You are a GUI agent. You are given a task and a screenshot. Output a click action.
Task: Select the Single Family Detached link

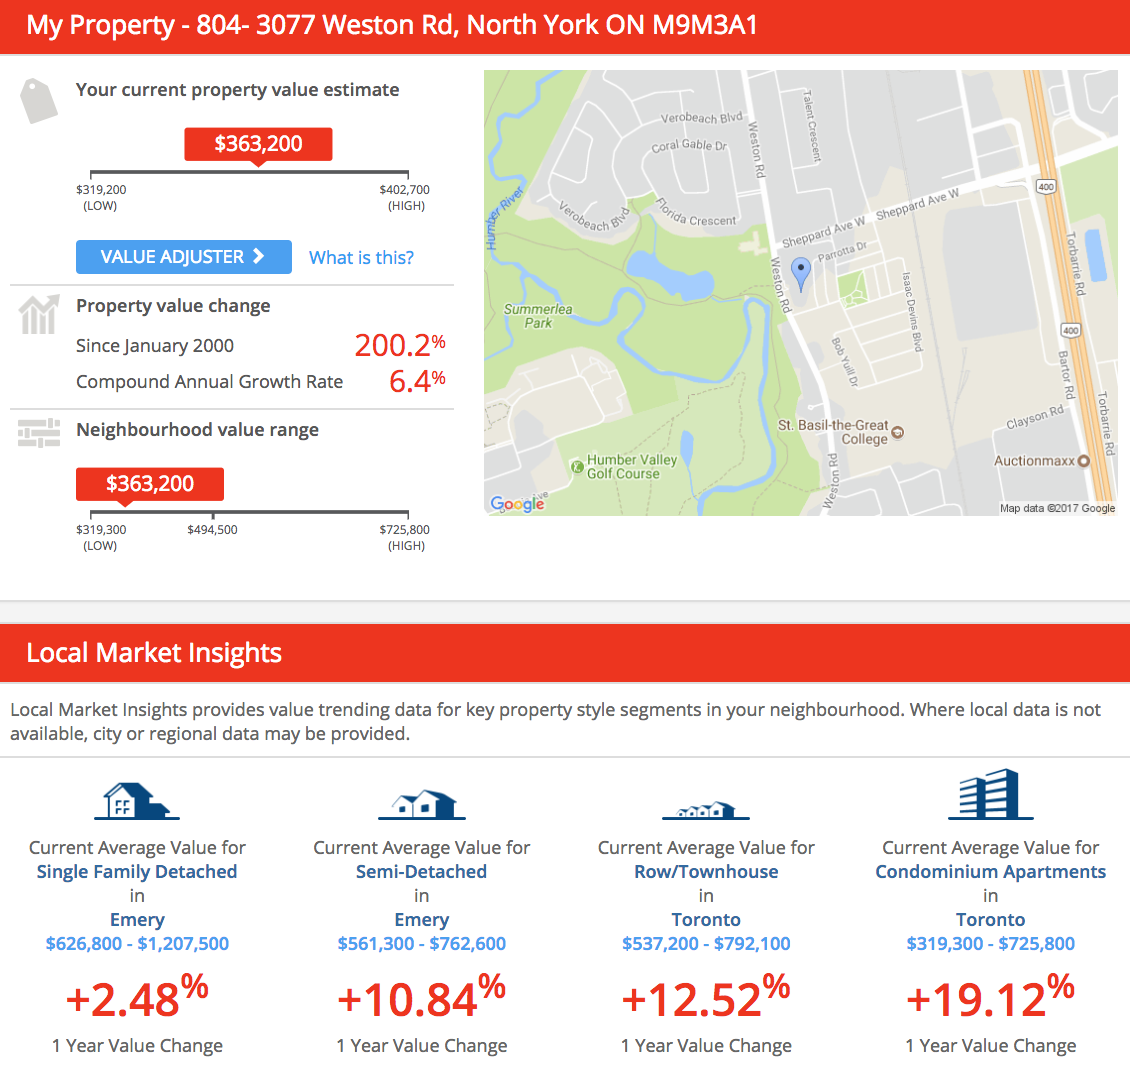coord(137,871)
